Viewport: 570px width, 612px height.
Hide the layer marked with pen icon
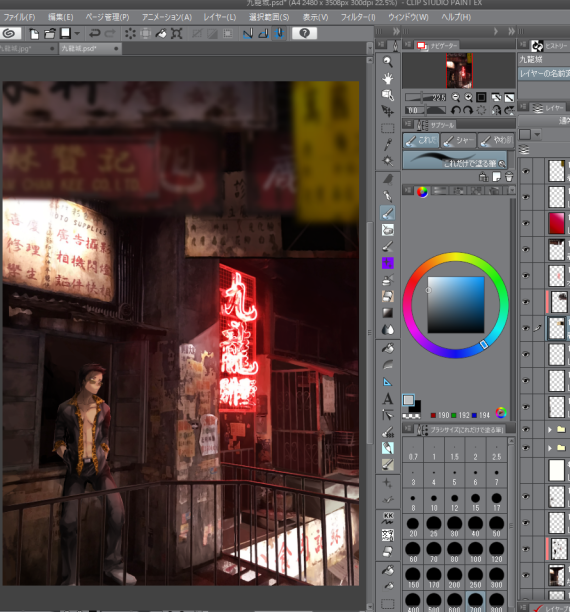tap(526, 328)
